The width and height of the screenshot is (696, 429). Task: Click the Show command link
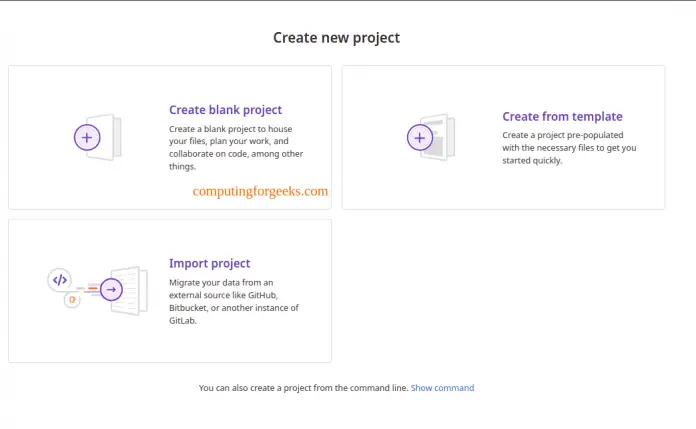pos(442,388)
